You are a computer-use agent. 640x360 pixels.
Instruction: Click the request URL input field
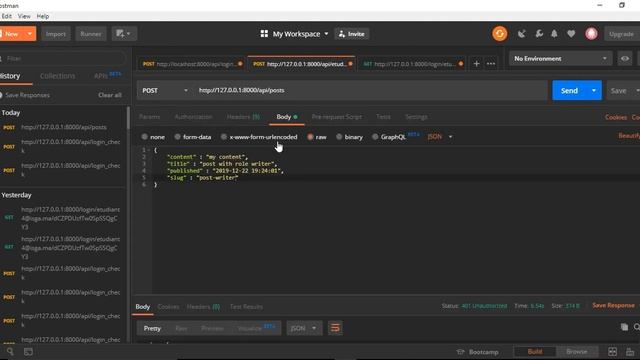[370, 91]
